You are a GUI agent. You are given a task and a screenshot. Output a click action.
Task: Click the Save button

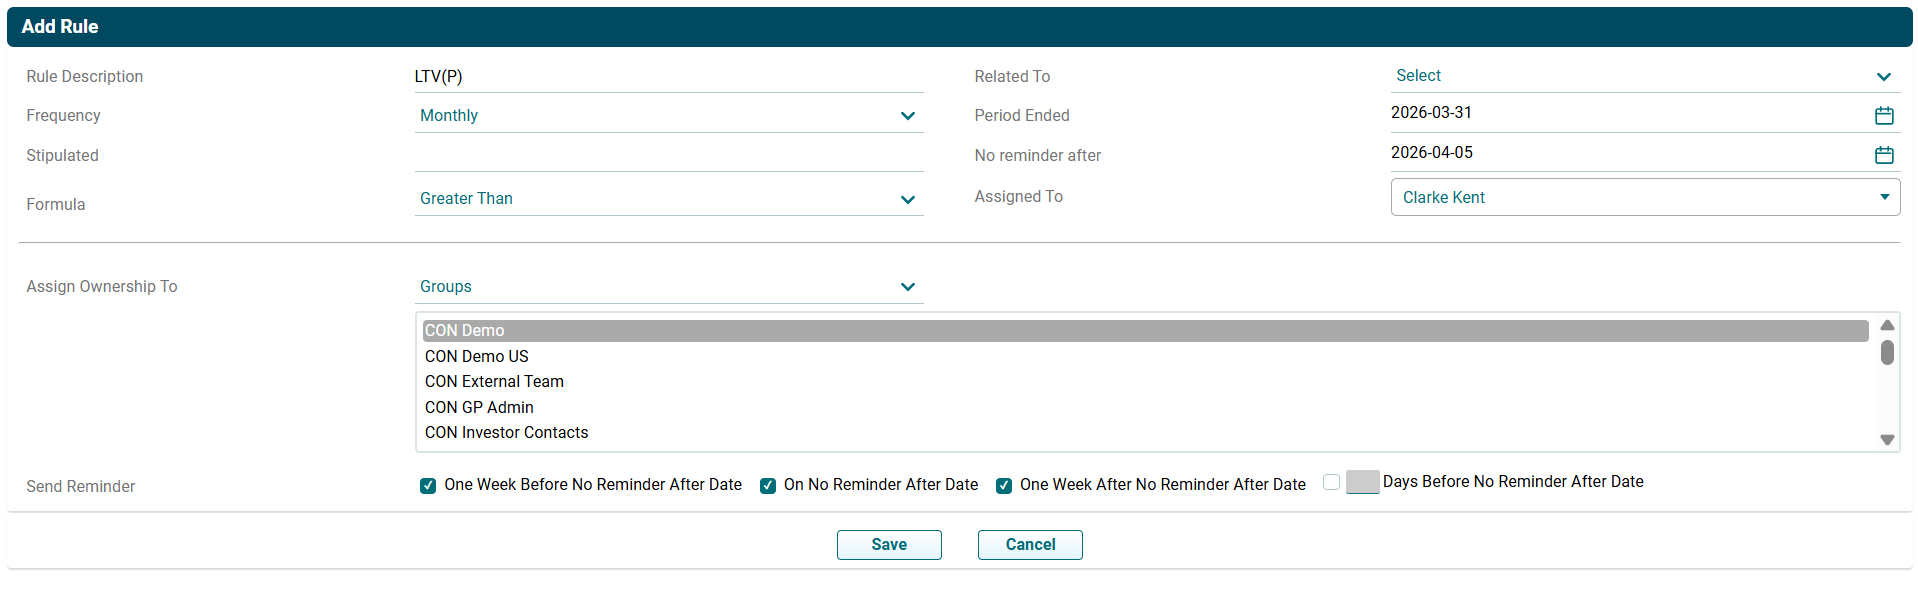(x=889, y=545)
